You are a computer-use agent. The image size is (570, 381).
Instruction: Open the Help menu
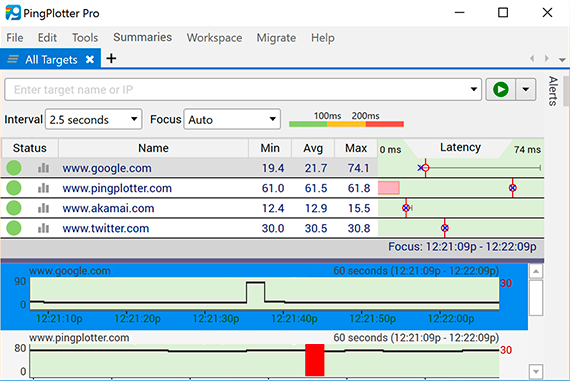click(x=322, y=37)
